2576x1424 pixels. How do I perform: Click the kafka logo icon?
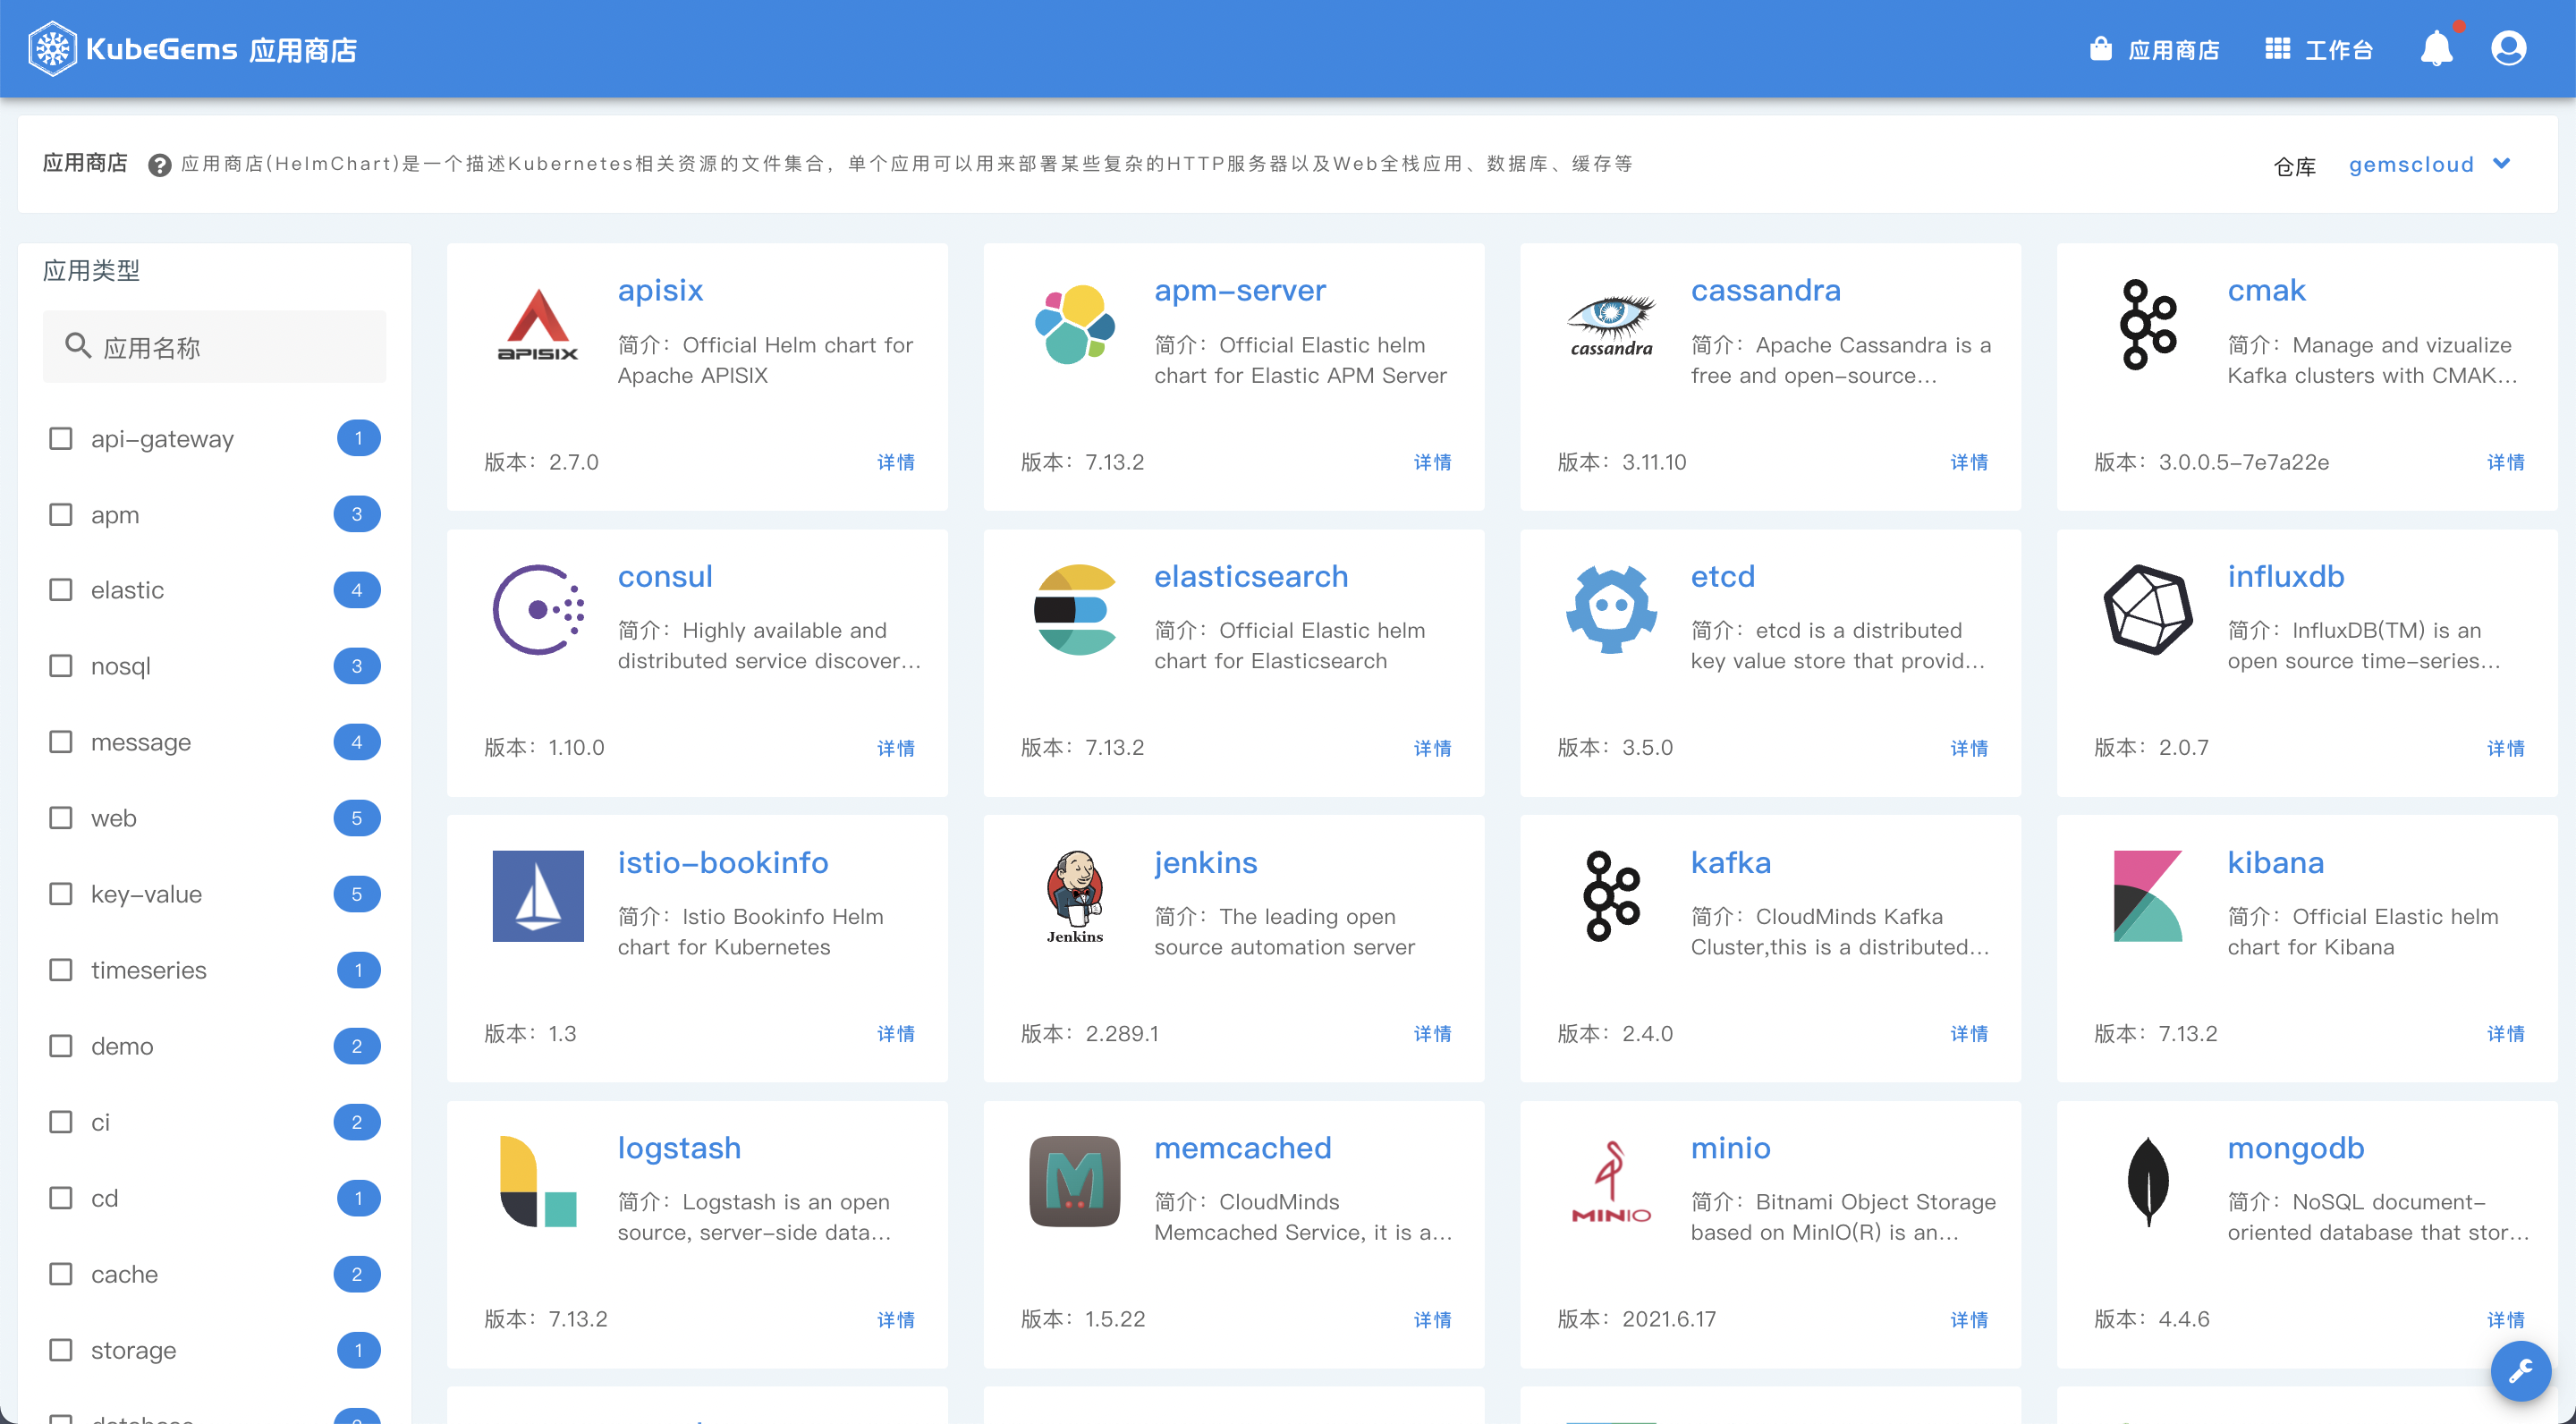click(1611, 895)
